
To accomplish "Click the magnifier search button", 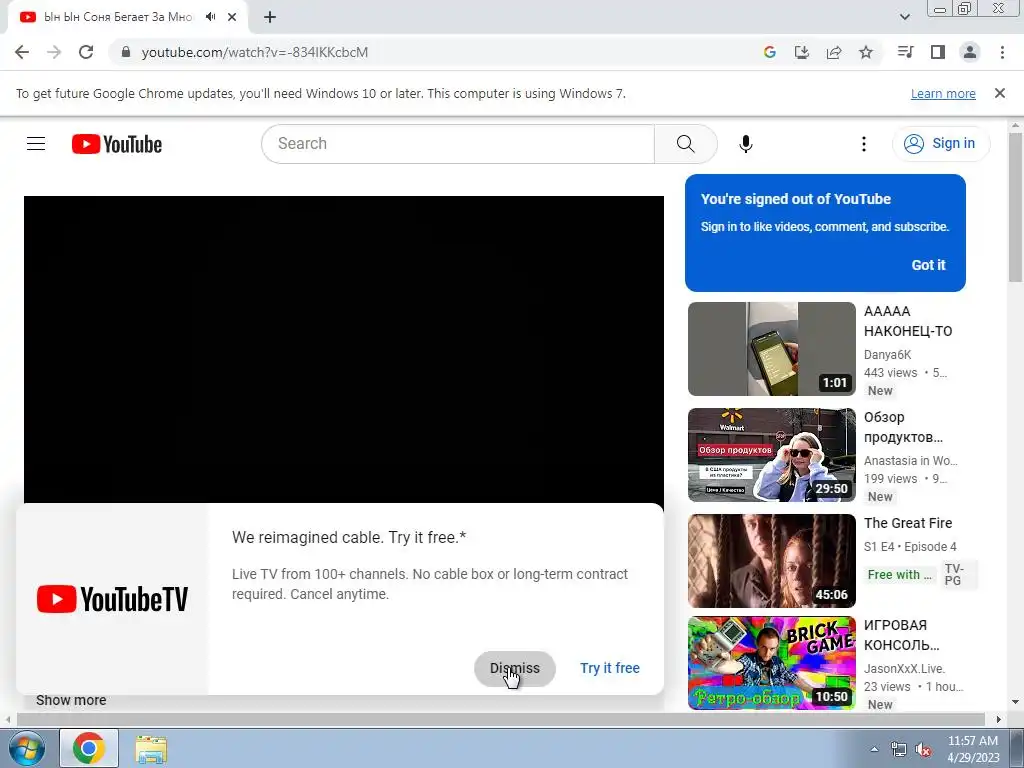I will coord(686,144).
